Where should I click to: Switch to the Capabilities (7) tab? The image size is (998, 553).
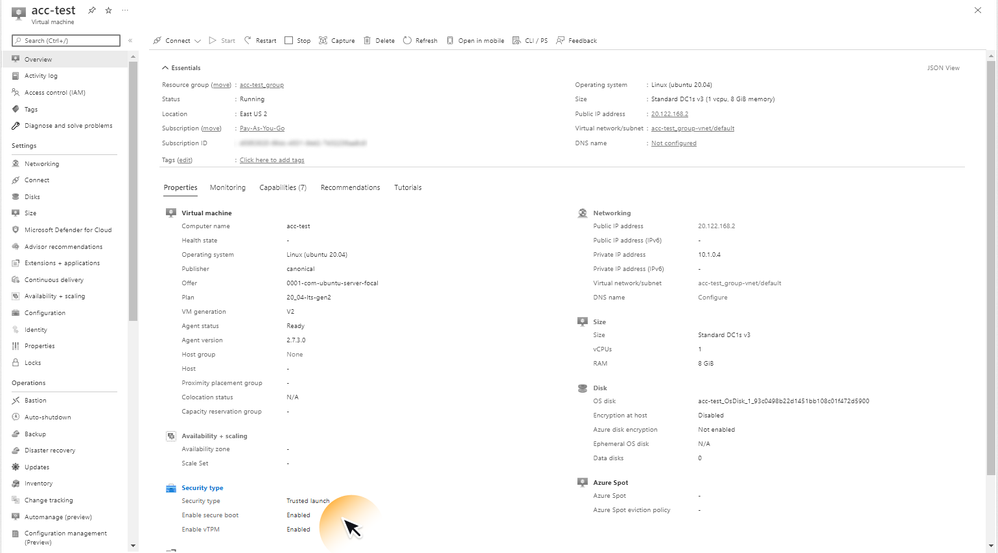click(283, 187)
